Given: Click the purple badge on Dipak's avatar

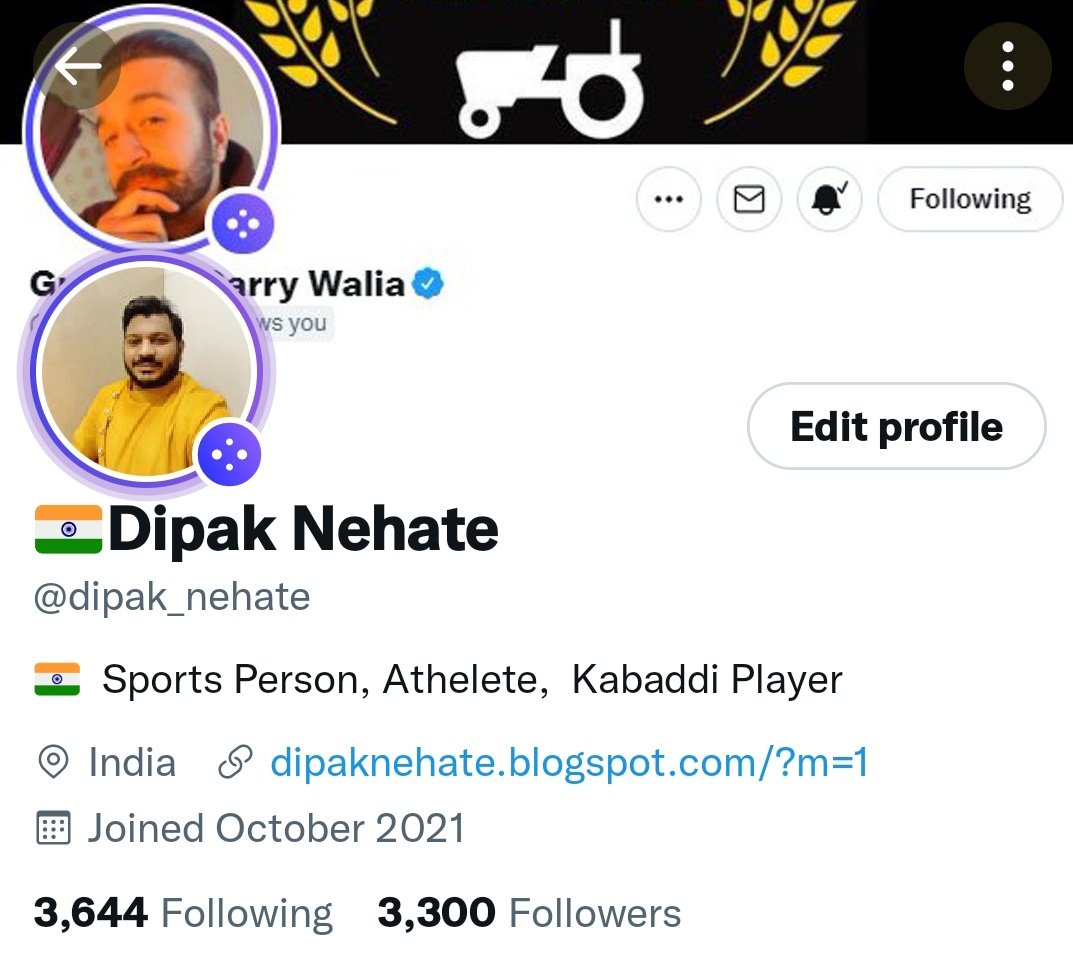Looking at the screenshot, I should click(229, 454).
